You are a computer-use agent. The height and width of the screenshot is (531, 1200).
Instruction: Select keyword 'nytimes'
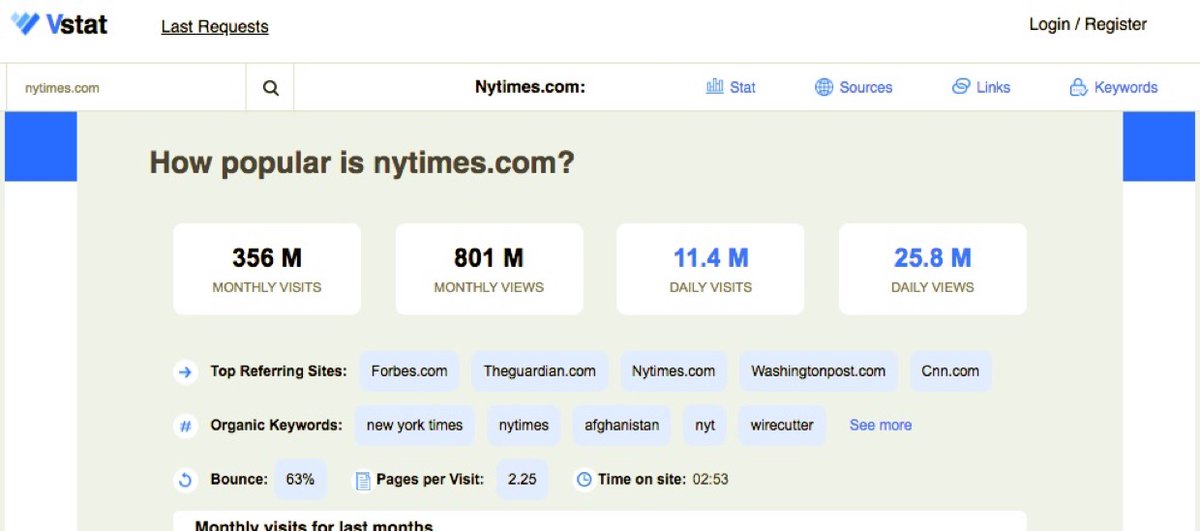(524, 425)
